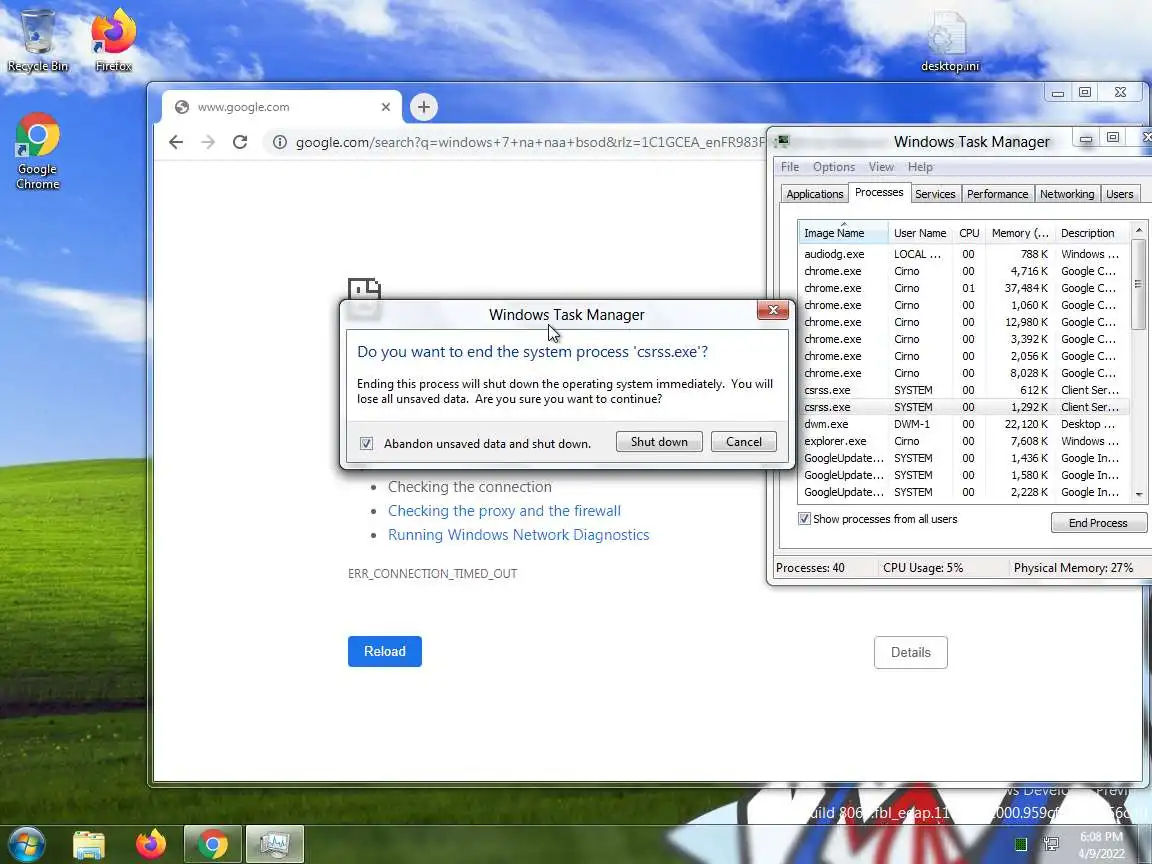Open the Google Chrome desktop shortcut
Viewport: 1152px width, 864px height.
(x=37, y=151)
